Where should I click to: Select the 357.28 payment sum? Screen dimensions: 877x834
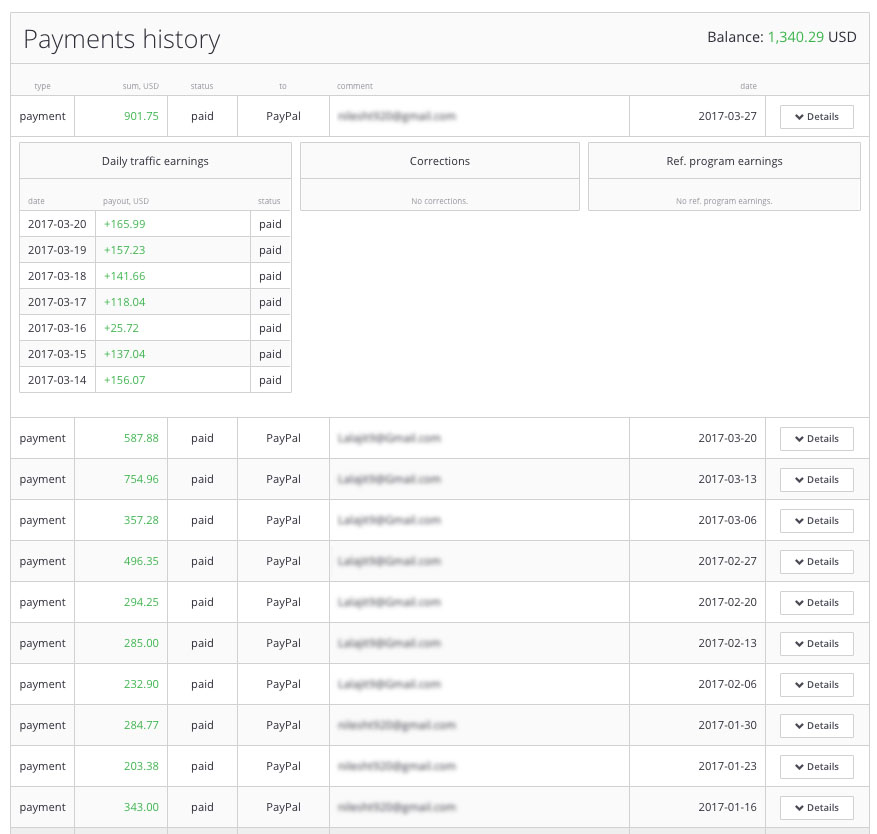141,520
